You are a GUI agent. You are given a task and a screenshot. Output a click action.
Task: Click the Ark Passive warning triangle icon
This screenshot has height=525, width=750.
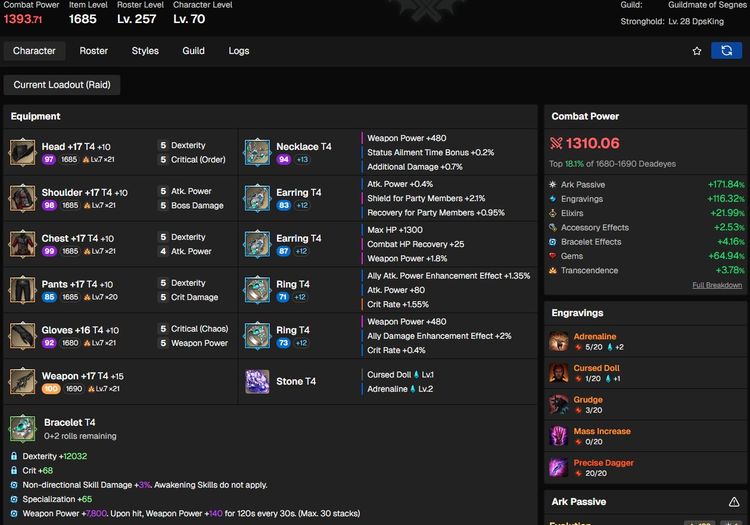tap(734, 502)
